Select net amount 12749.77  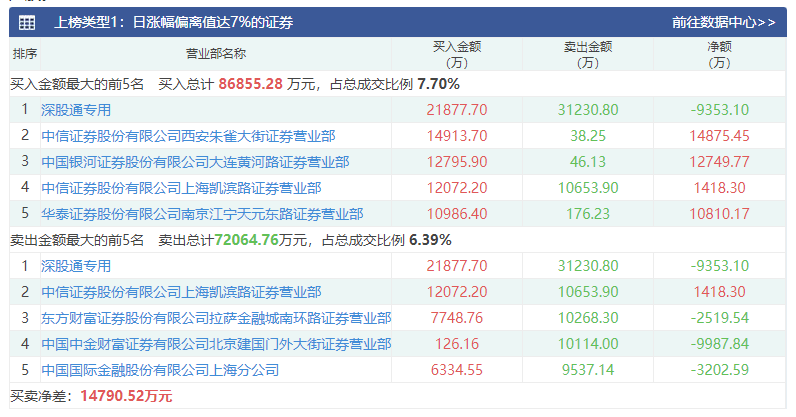(719, 162)
